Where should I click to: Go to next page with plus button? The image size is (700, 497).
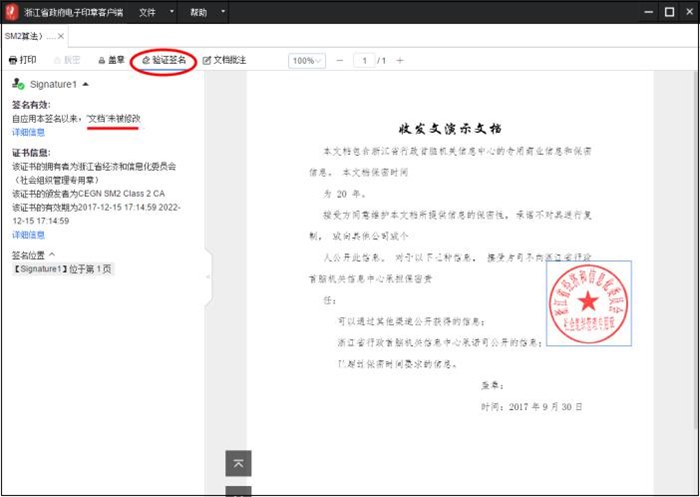pyautogui.click(x=400, y=61)
